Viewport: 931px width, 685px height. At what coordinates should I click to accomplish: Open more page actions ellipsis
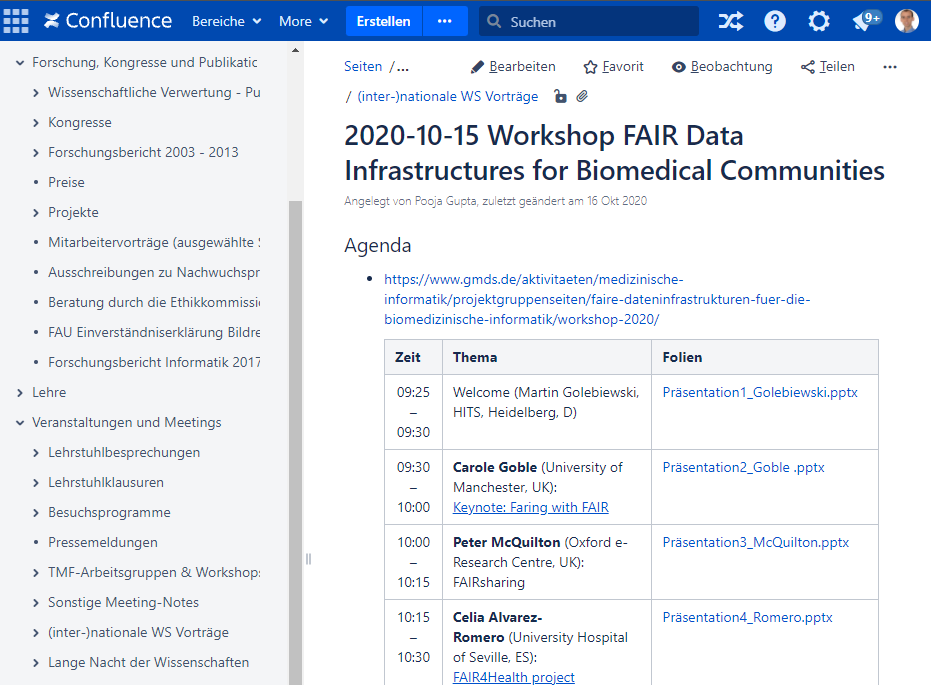click(x=889, y=67)
